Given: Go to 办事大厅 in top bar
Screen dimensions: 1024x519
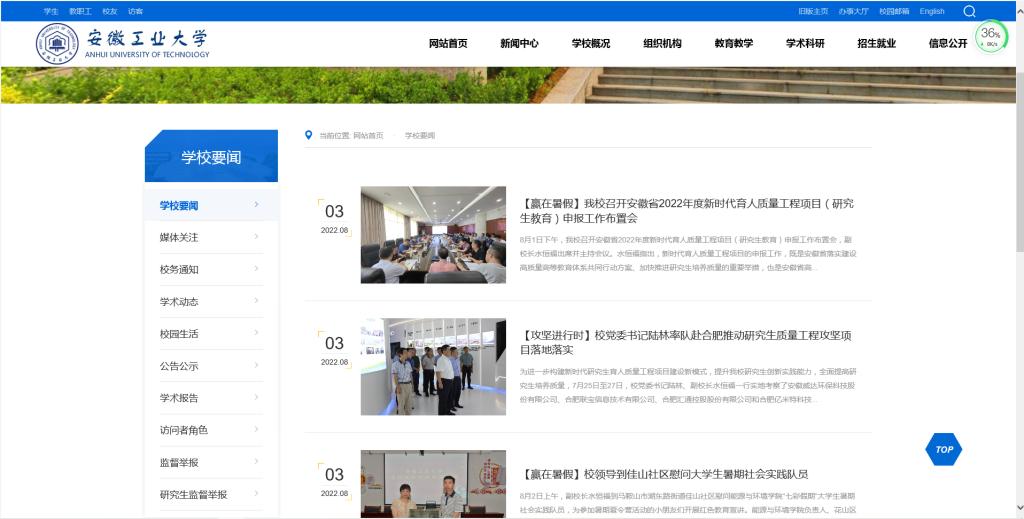Looking at the screenshot, I should tap(853, 11).
